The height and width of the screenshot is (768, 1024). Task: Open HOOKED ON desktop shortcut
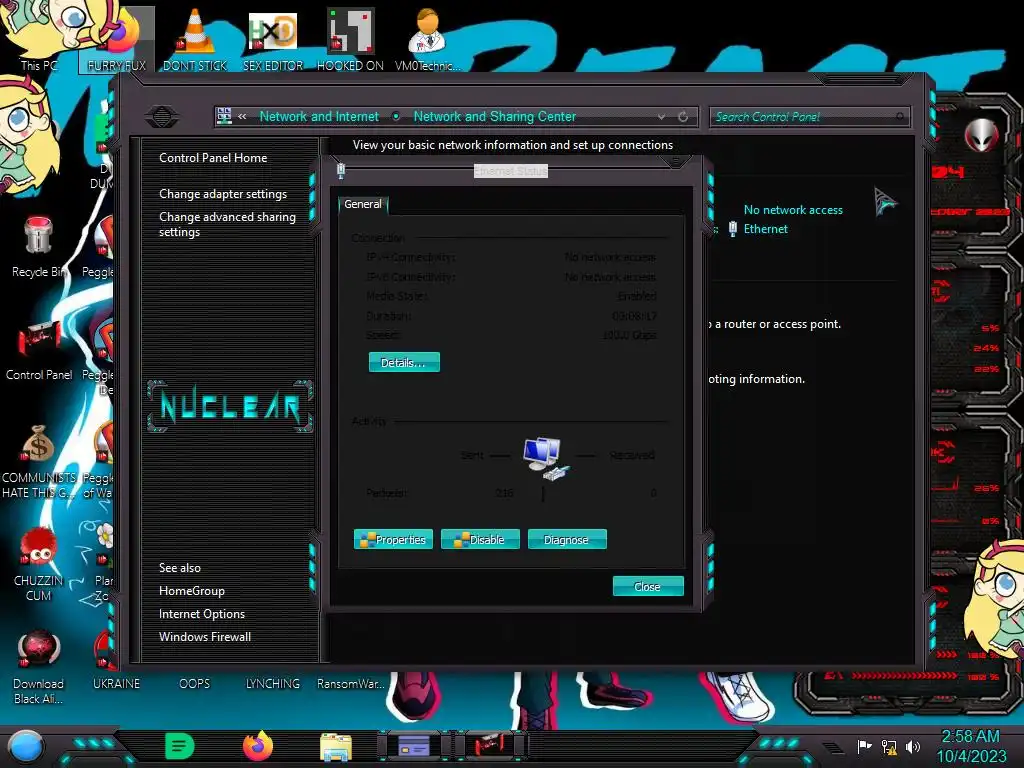(350, 39)
